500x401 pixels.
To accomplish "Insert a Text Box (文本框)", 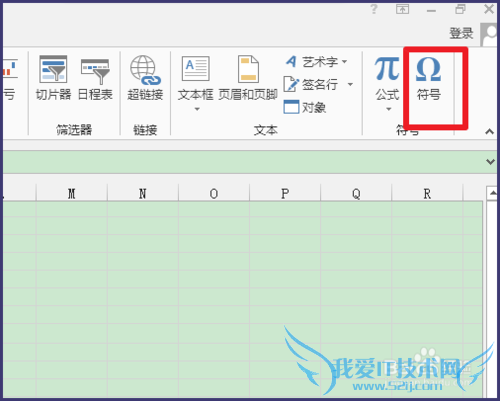I will (196, 78).
